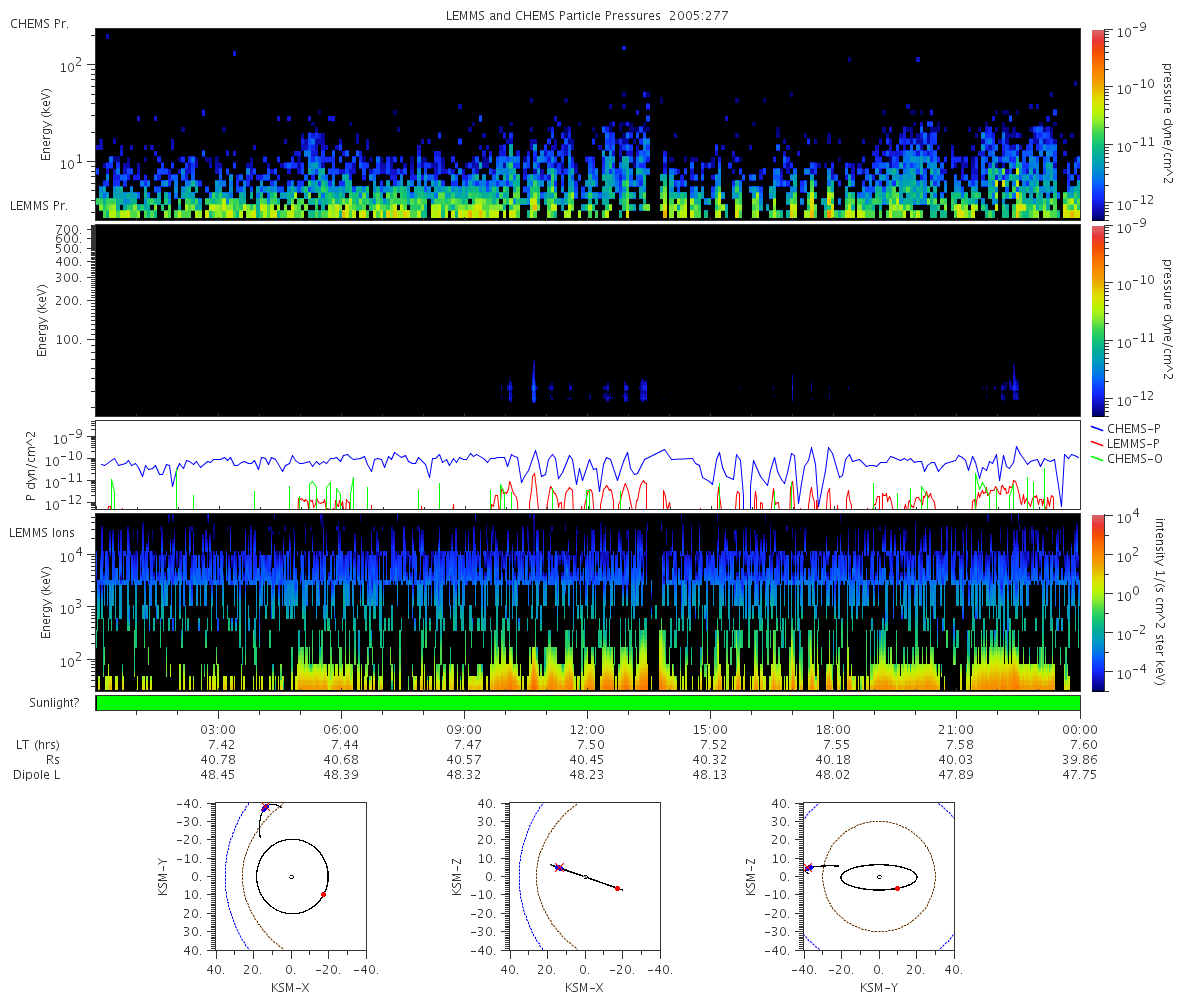This screenshot has width=1200, height=1000.
Task: Click the LEMMS-P red legend line
Action: pyautogui.click(x=1097, y=443)
